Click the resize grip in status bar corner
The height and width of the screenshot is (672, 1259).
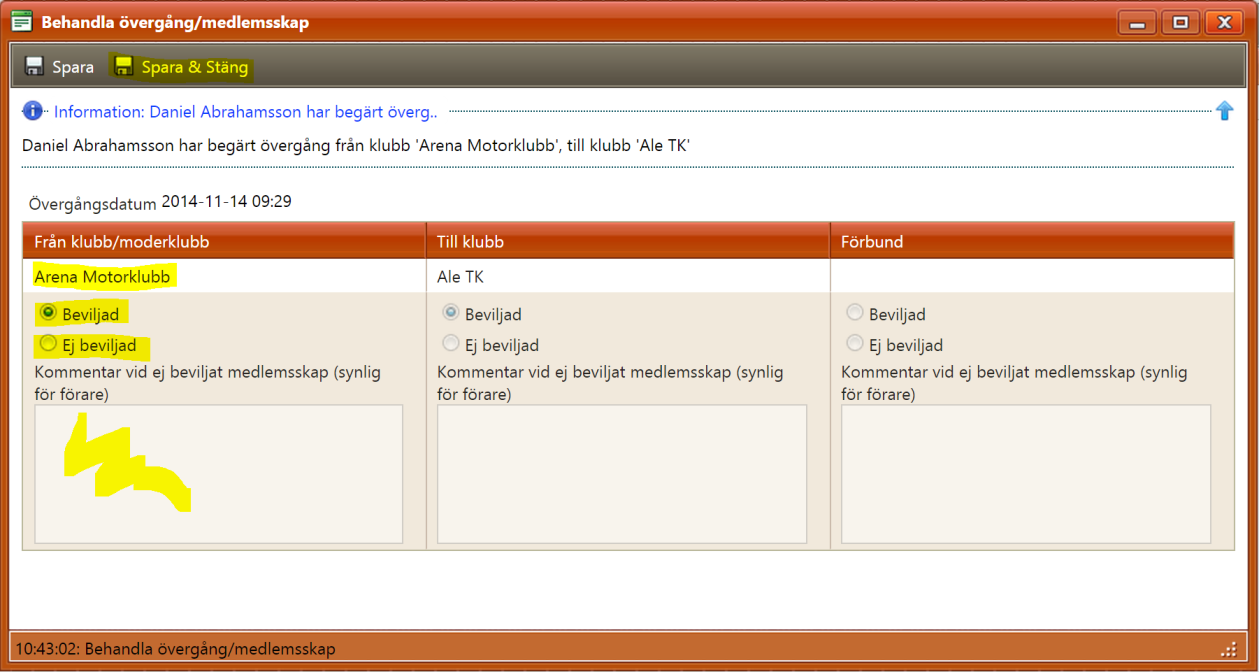click(1229, 649)
